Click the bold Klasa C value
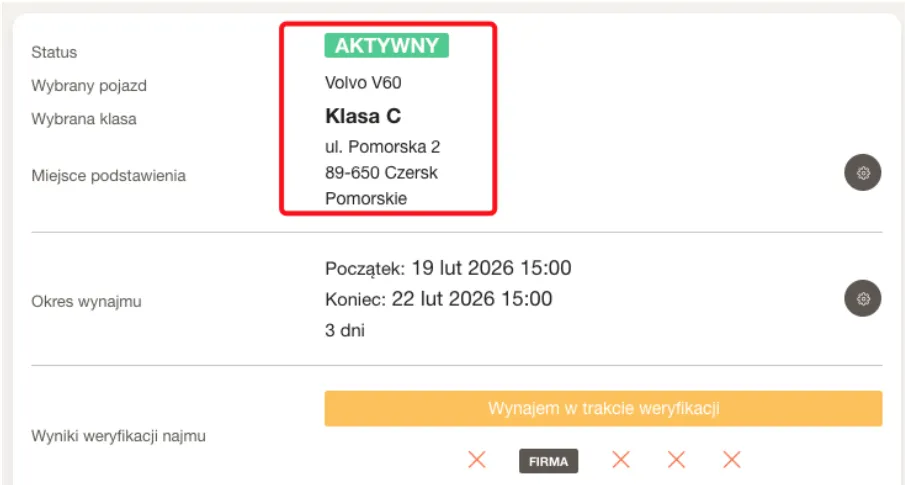Image resolution: width=905 pixels, height=485 pixels. 363,116
